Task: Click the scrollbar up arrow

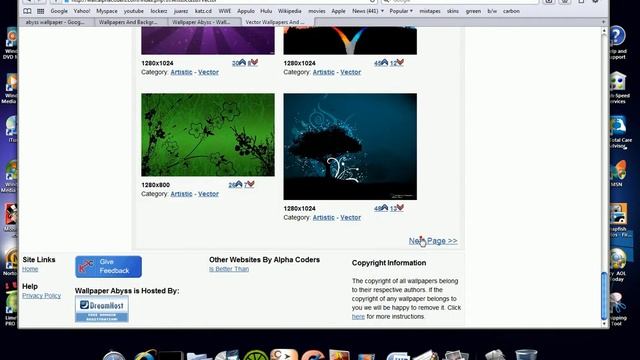Action: coord(604,31)
